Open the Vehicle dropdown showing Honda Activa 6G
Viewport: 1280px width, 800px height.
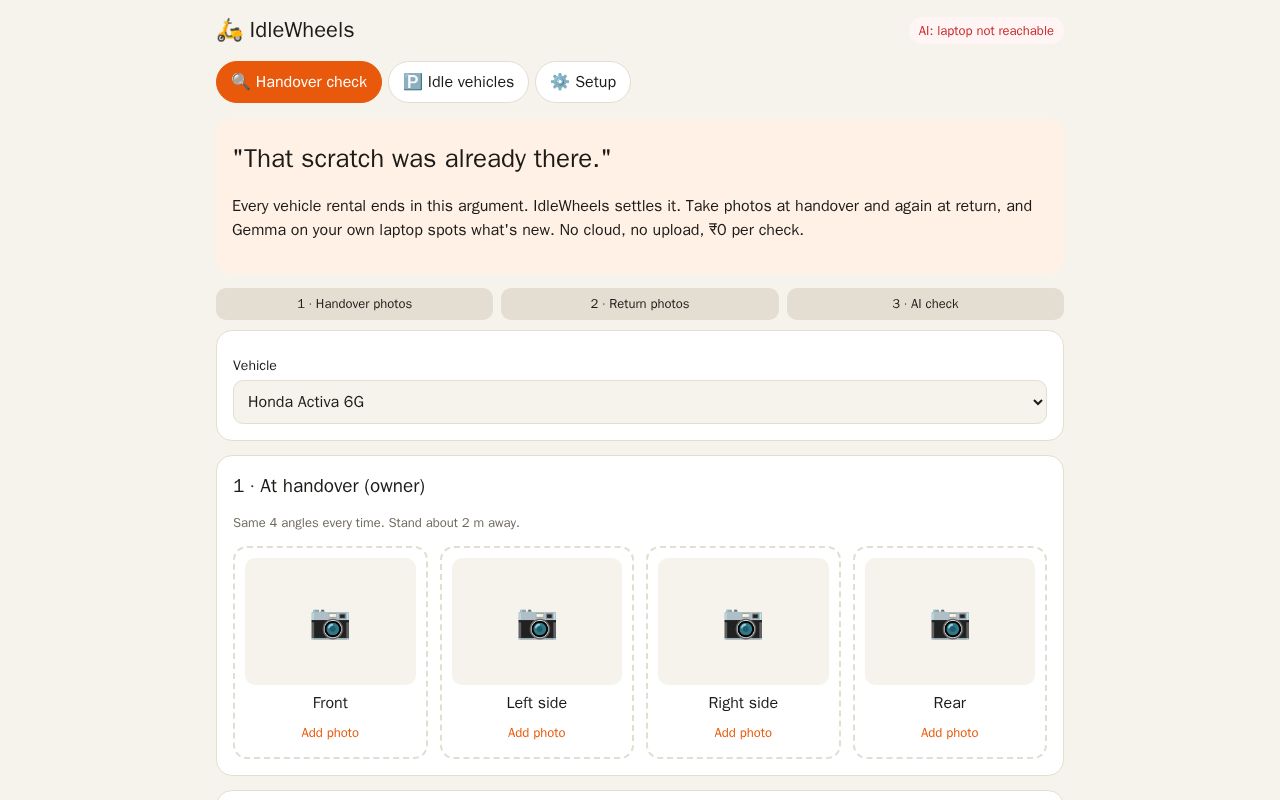(640, 402)
